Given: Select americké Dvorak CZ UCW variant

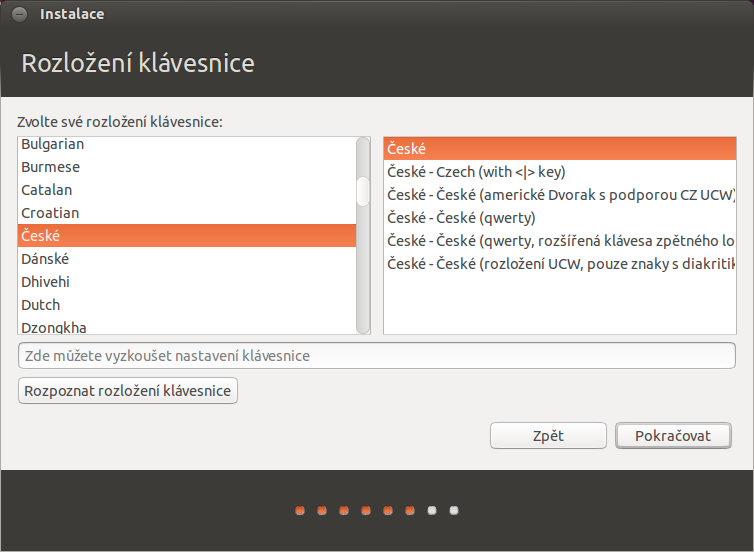Looking at the screenshot, I should tap(560, 195).
